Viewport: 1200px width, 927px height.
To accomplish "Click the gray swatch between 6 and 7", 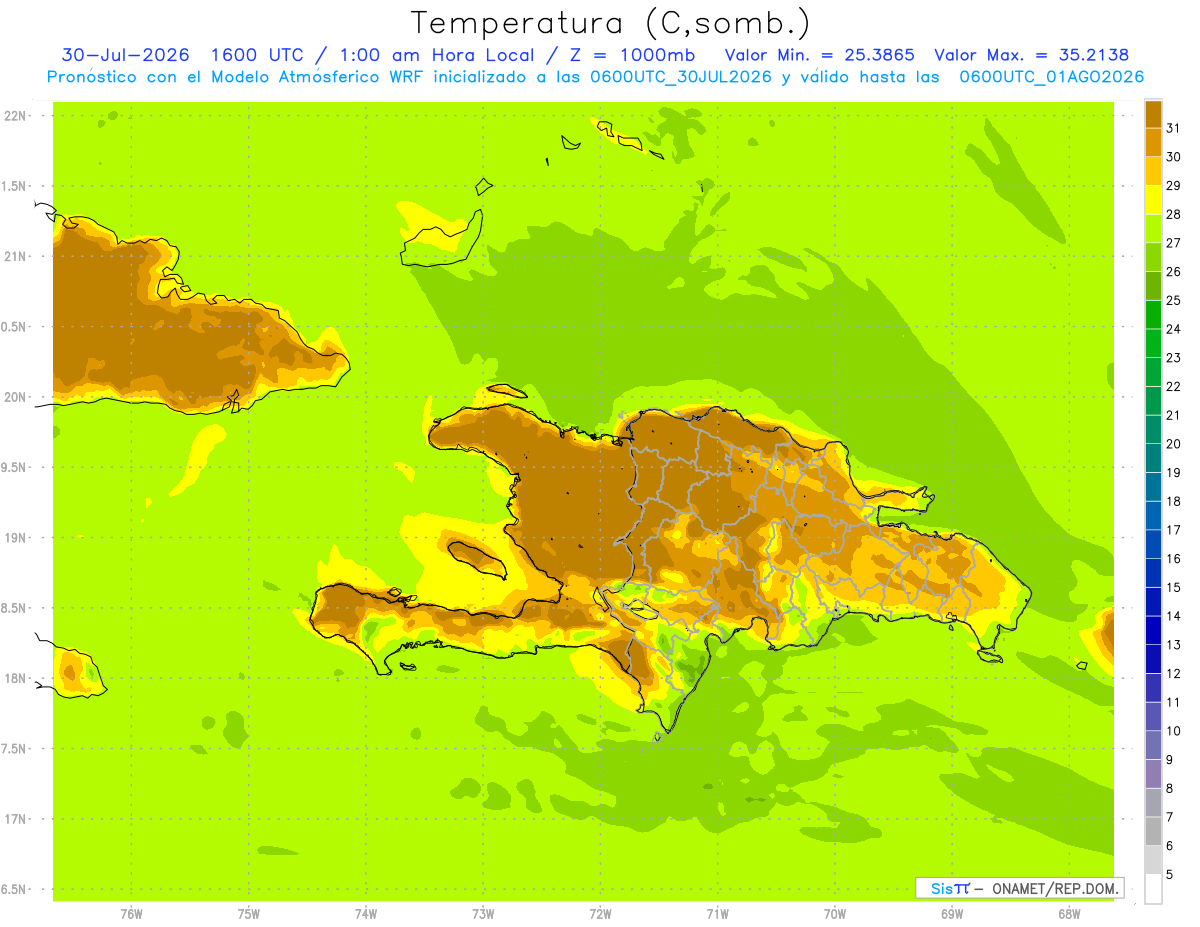I will [1153, 831].
